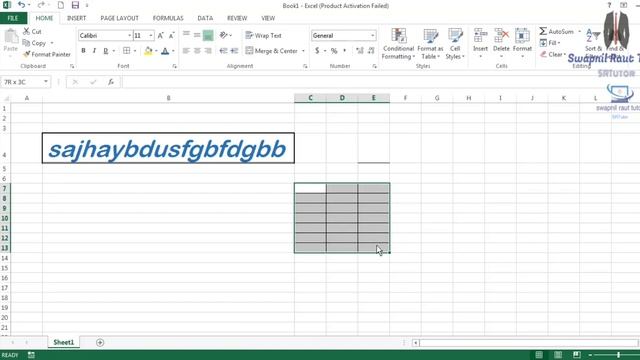Click the Decrease Indent icon
The width and height of the screenshot is (640, 360).
pos(223,51)
